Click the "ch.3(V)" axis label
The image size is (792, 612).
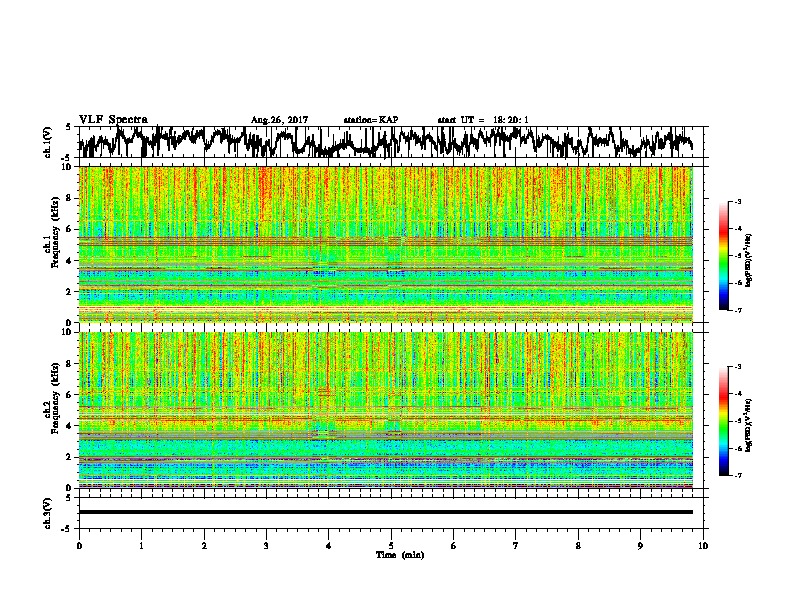pyautogui.click(x=47, y=514)
